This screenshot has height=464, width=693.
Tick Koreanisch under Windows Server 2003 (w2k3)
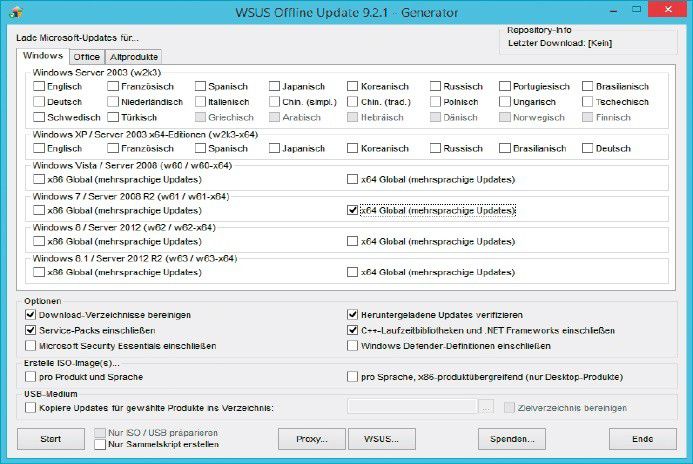(x=352, y=86)
